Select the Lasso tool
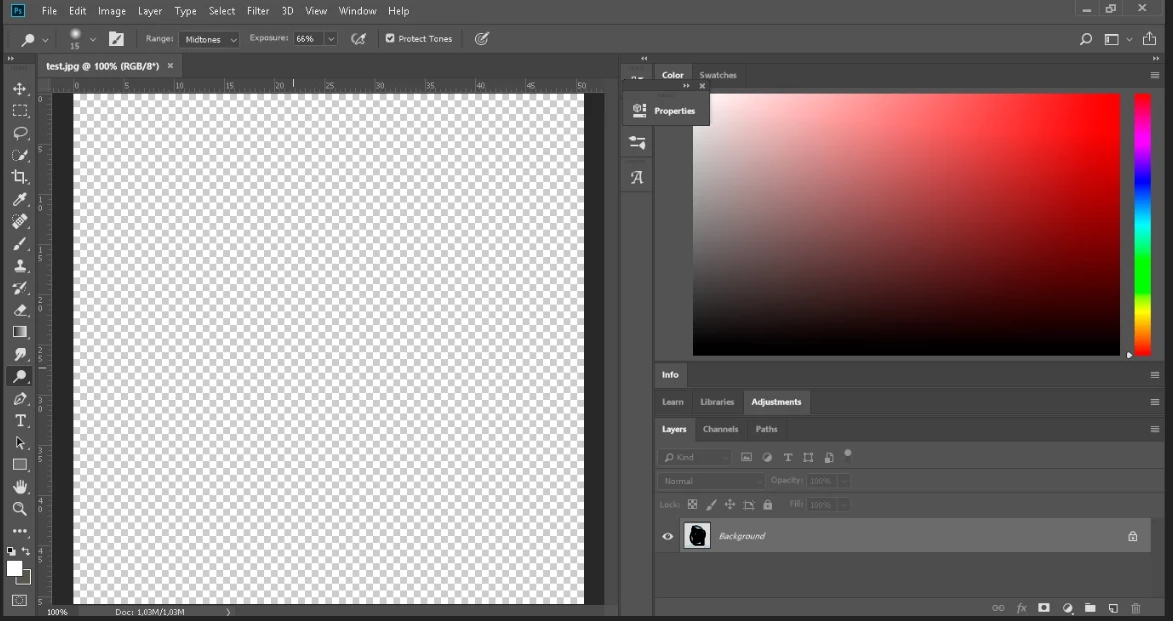The image size is (1173, 621). [20, 133]
